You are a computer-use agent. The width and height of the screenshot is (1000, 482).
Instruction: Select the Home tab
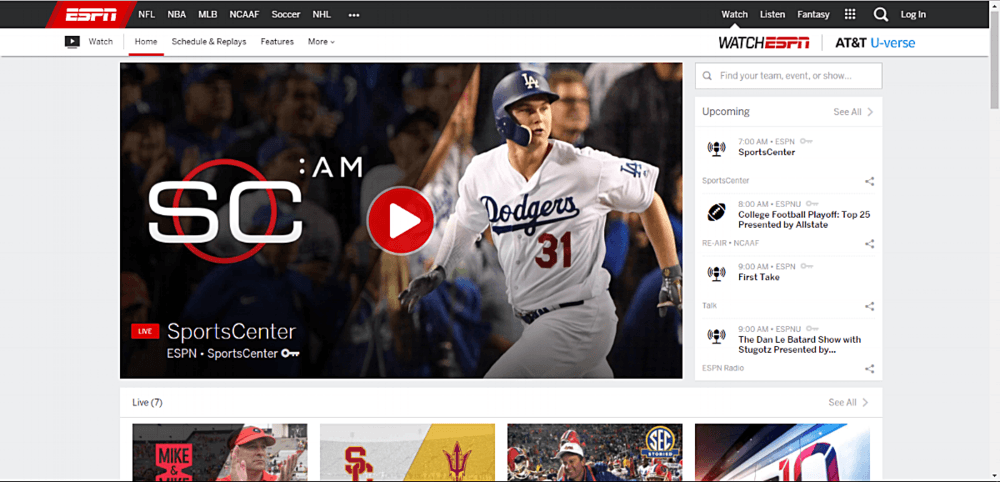click(146, 42)
